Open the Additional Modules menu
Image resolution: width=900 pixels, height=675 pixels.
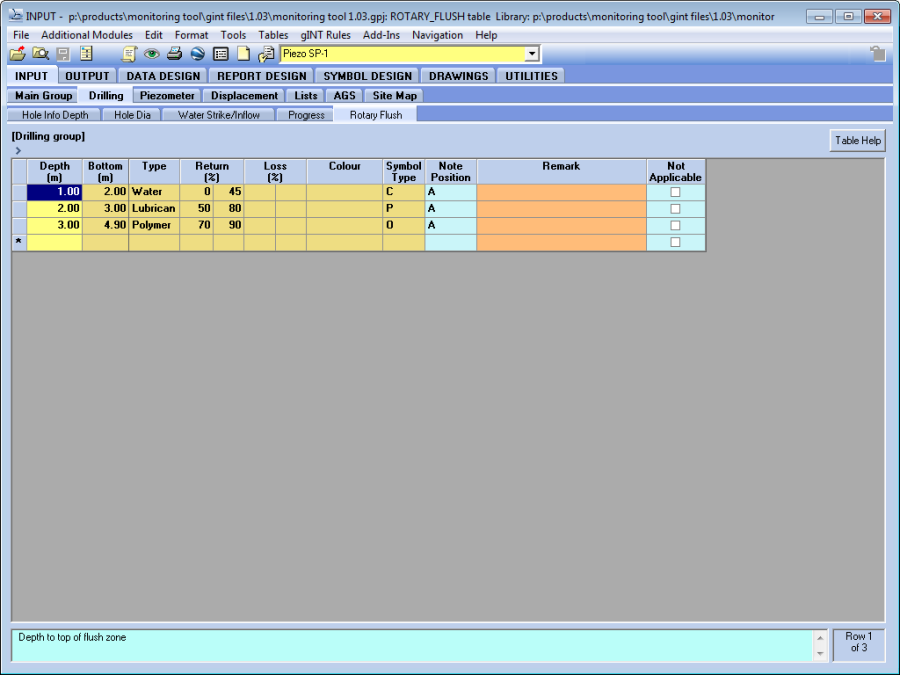pyautogui.click(x=87, y=35)
